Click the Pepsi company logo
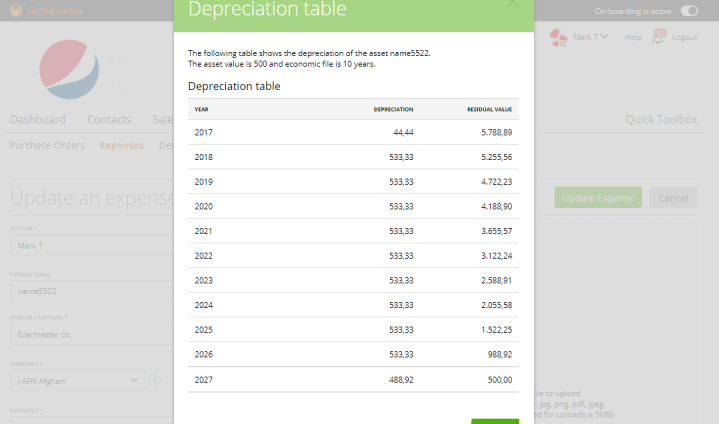 (69, 69)
